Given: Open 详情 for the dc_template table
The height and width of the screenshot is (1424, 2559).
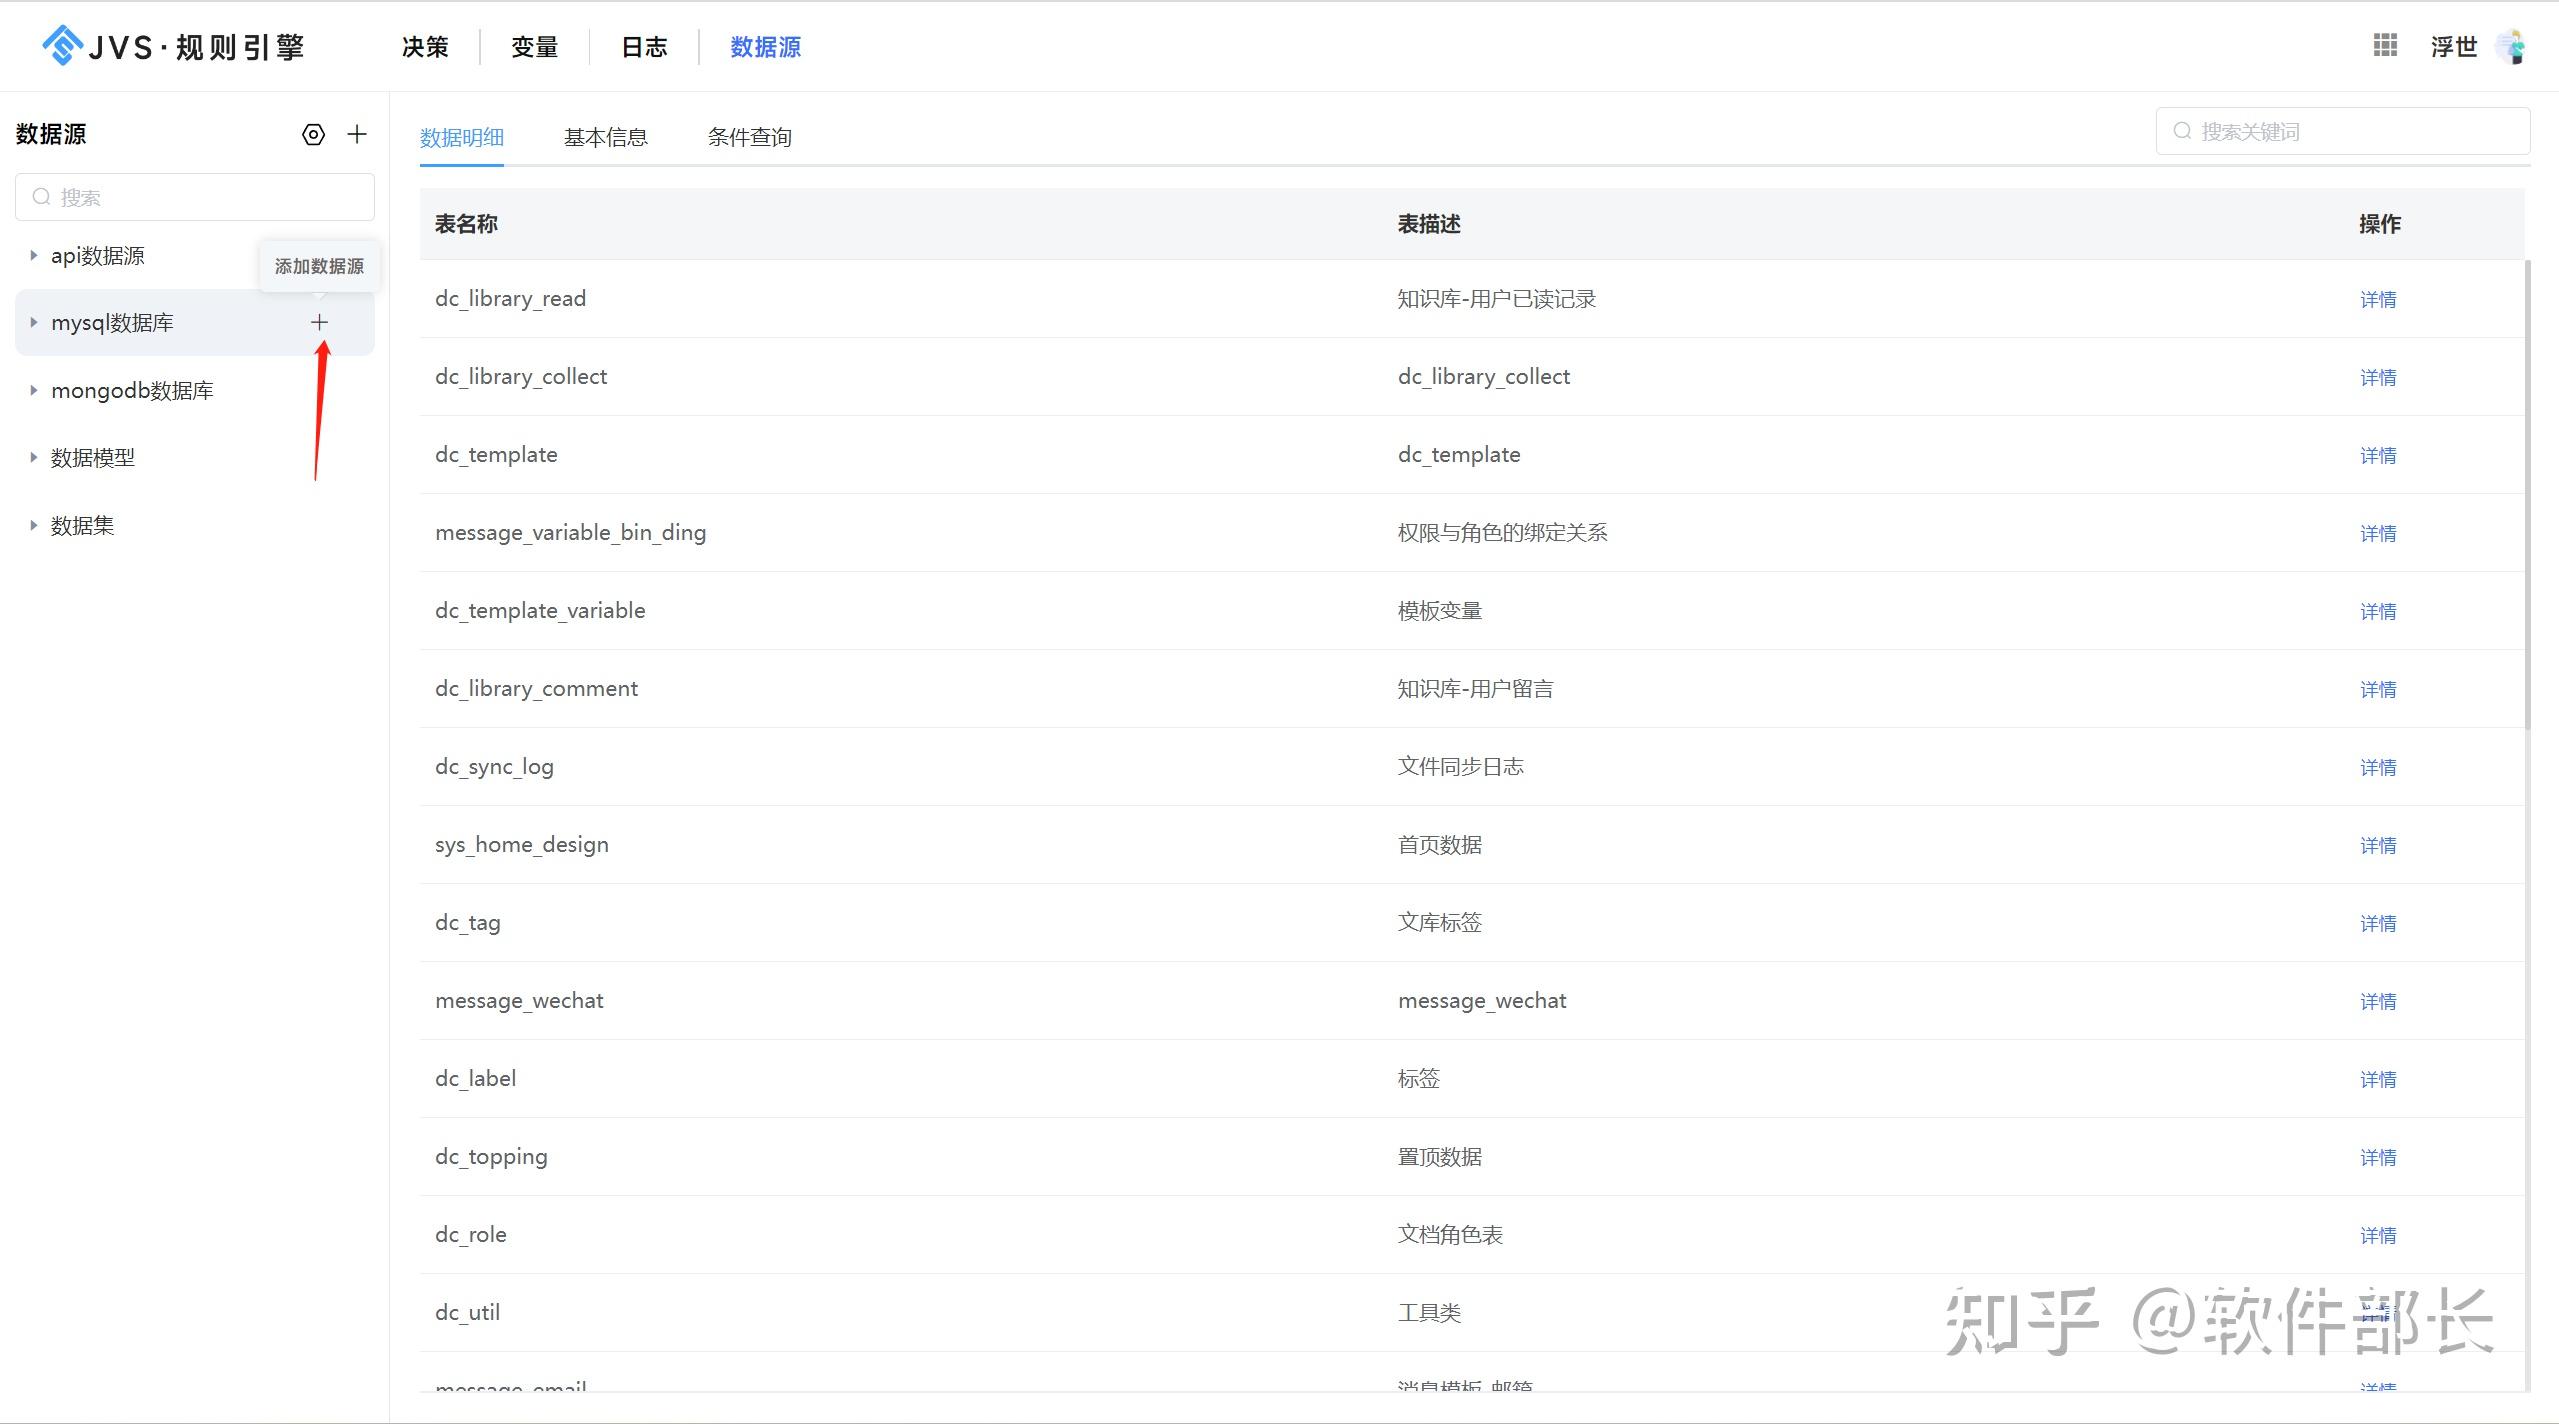Looking at the screenshot, I should [2379, 455].
